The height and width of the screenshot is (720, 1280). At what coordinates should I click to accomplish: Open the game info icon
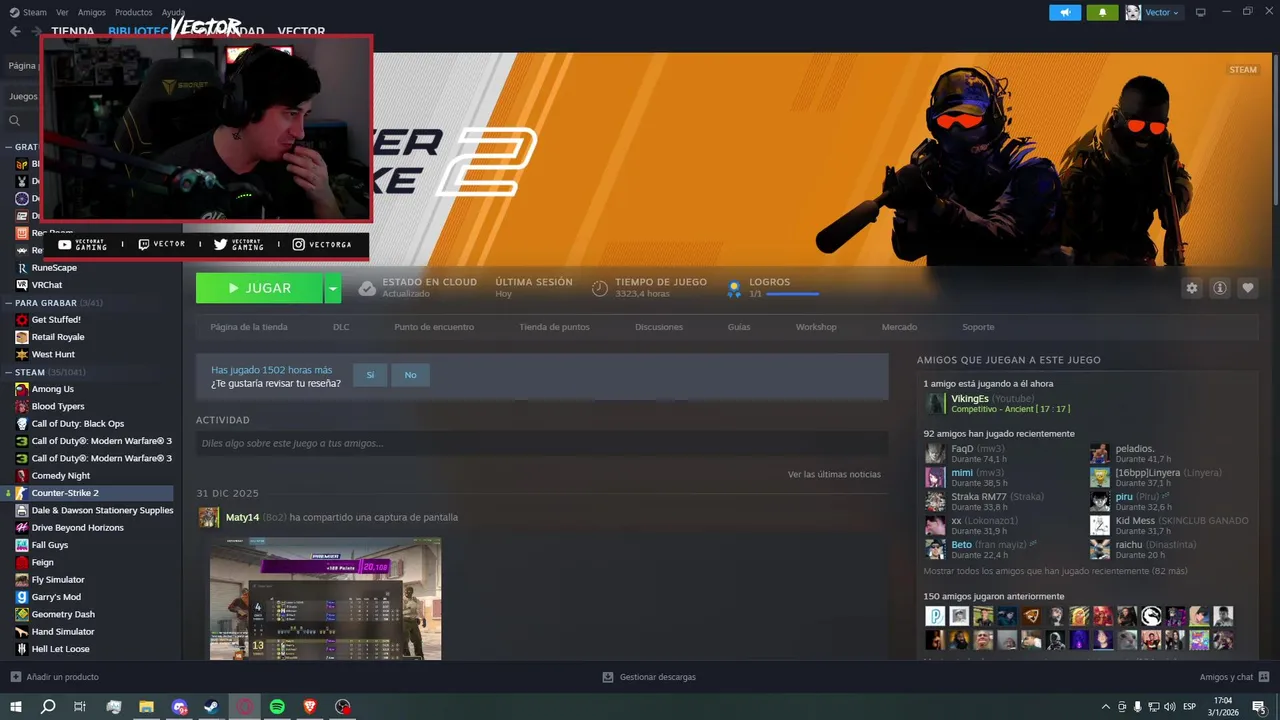(1220, 288)
